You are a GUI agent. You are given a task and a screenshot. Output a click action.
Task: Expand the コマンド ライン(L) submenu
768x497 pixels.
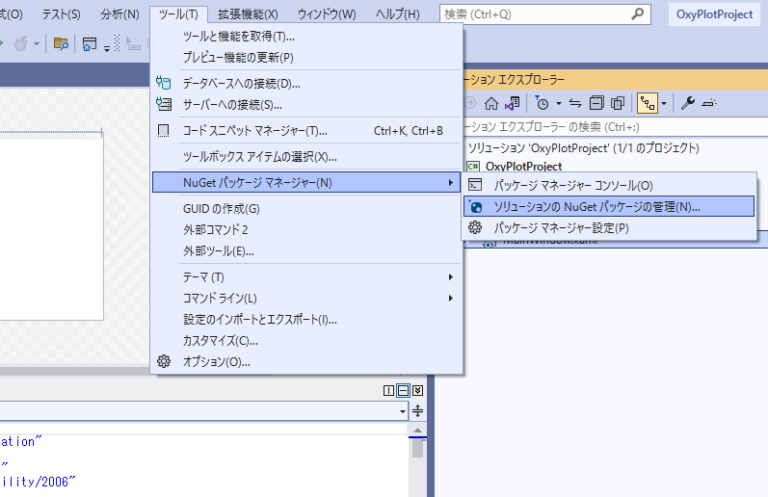pyautogui.click(x=307, y=298)
